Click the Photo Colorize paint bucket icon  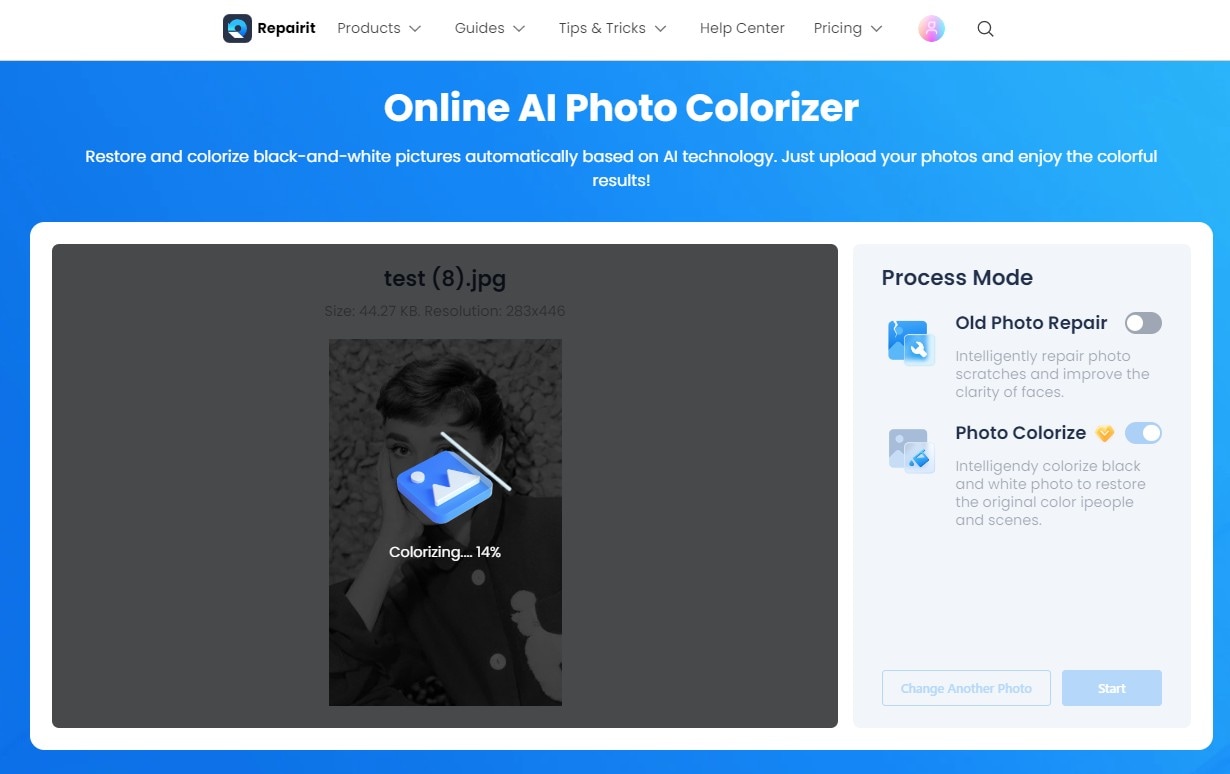pyautogui.click(x=910, y=451)
